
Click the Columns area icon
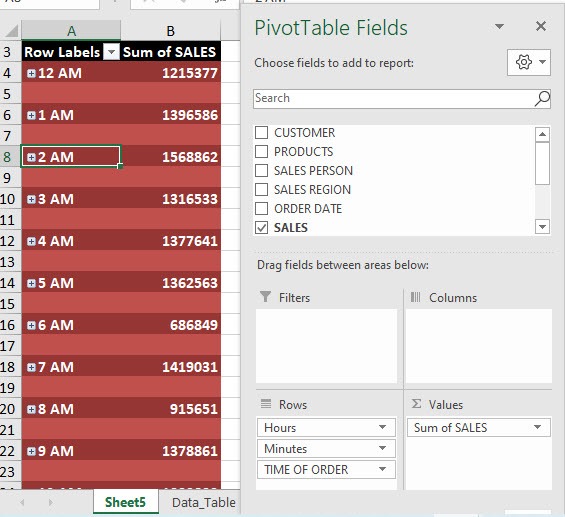pyautogui.click(x=415, y=297)
